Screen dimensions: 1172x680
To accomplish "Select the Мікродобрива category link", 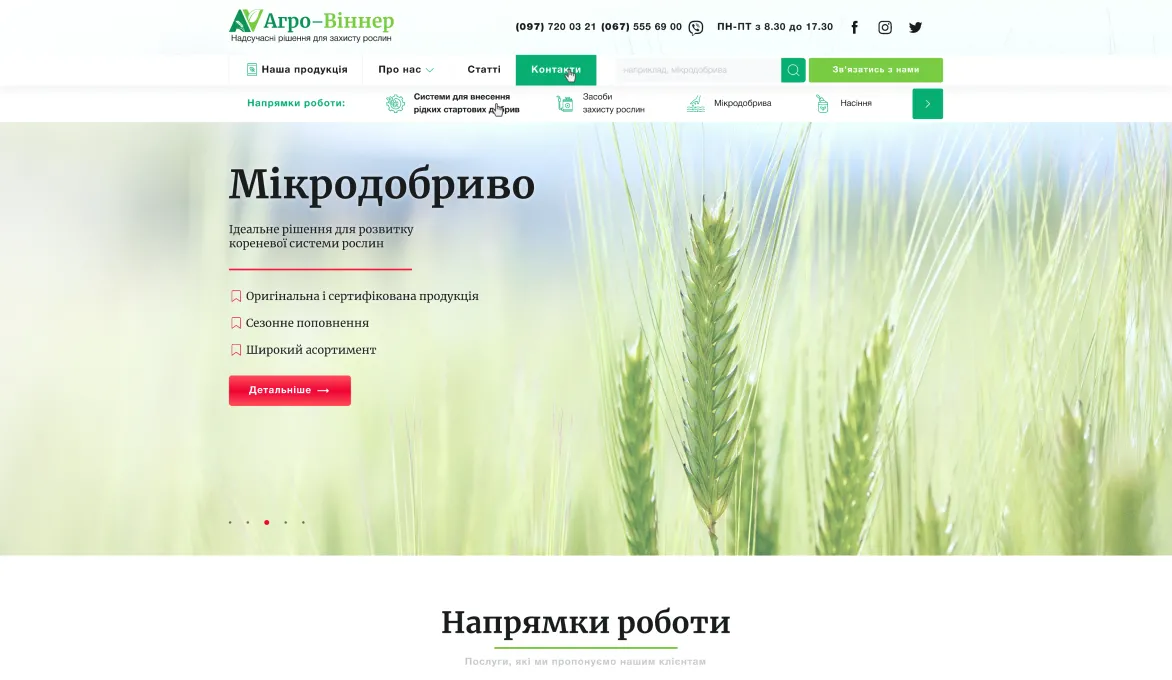I will tap(742, 103).
